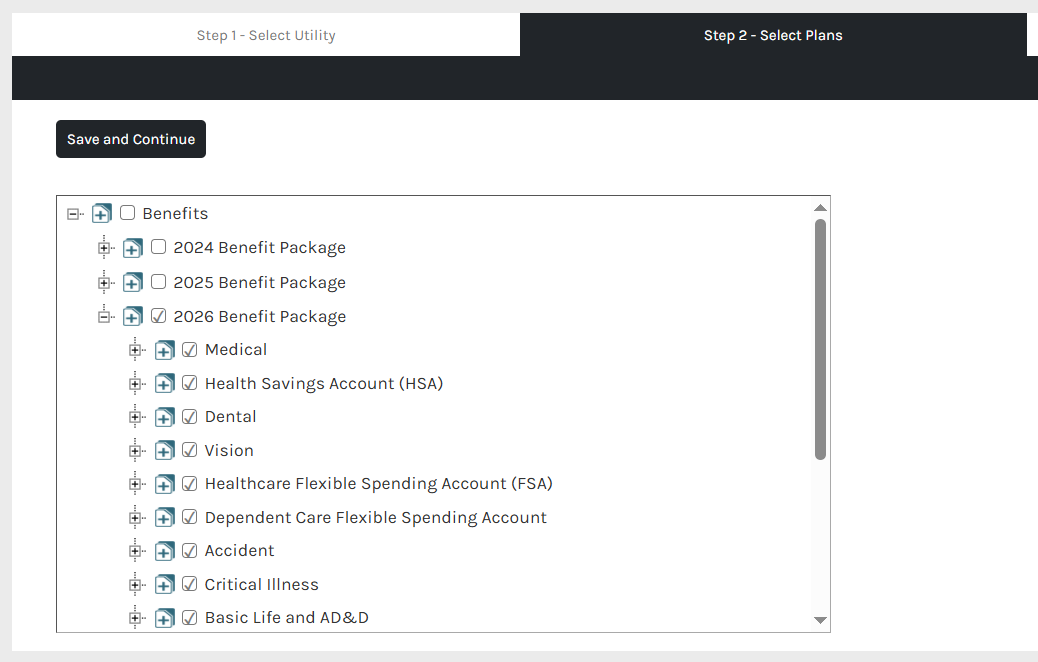Check the 2025 Benefit Package checkbox
This screenshot has width=1038, height=662.
pyautogui.click(x=158, y=281)
